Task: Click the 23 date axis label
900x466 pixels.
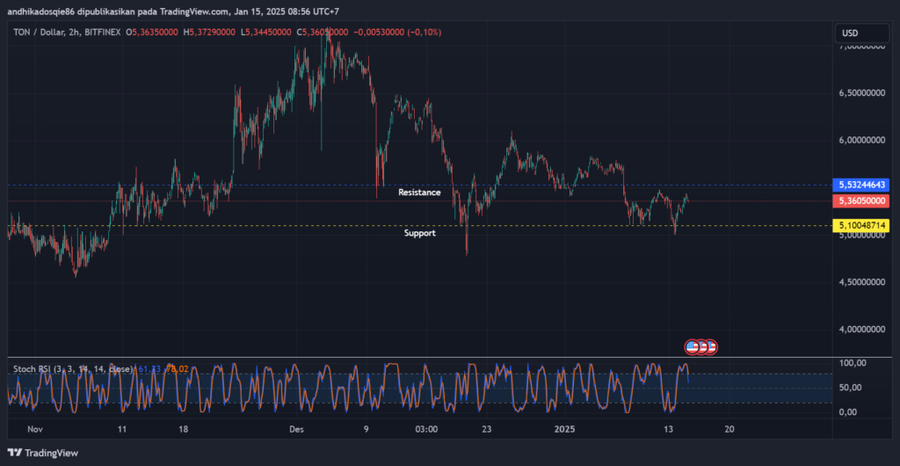Action: click(487, 429)
